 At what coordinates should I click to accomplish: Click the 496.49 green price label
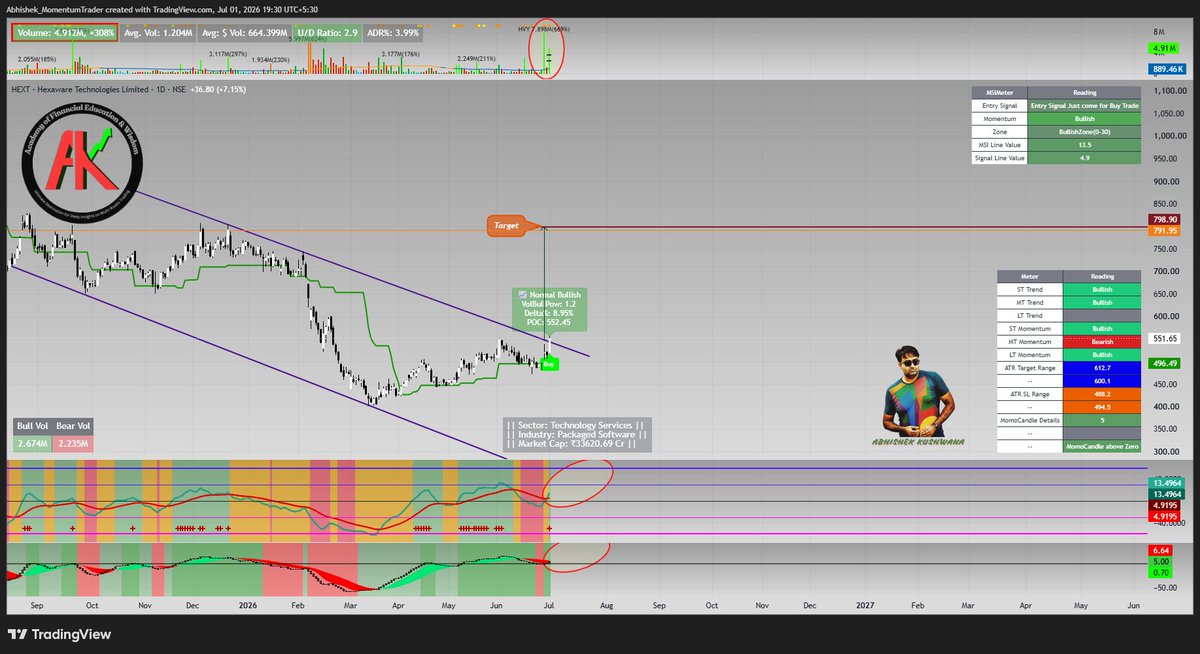pyautogui.click(x=1166, y=363)
